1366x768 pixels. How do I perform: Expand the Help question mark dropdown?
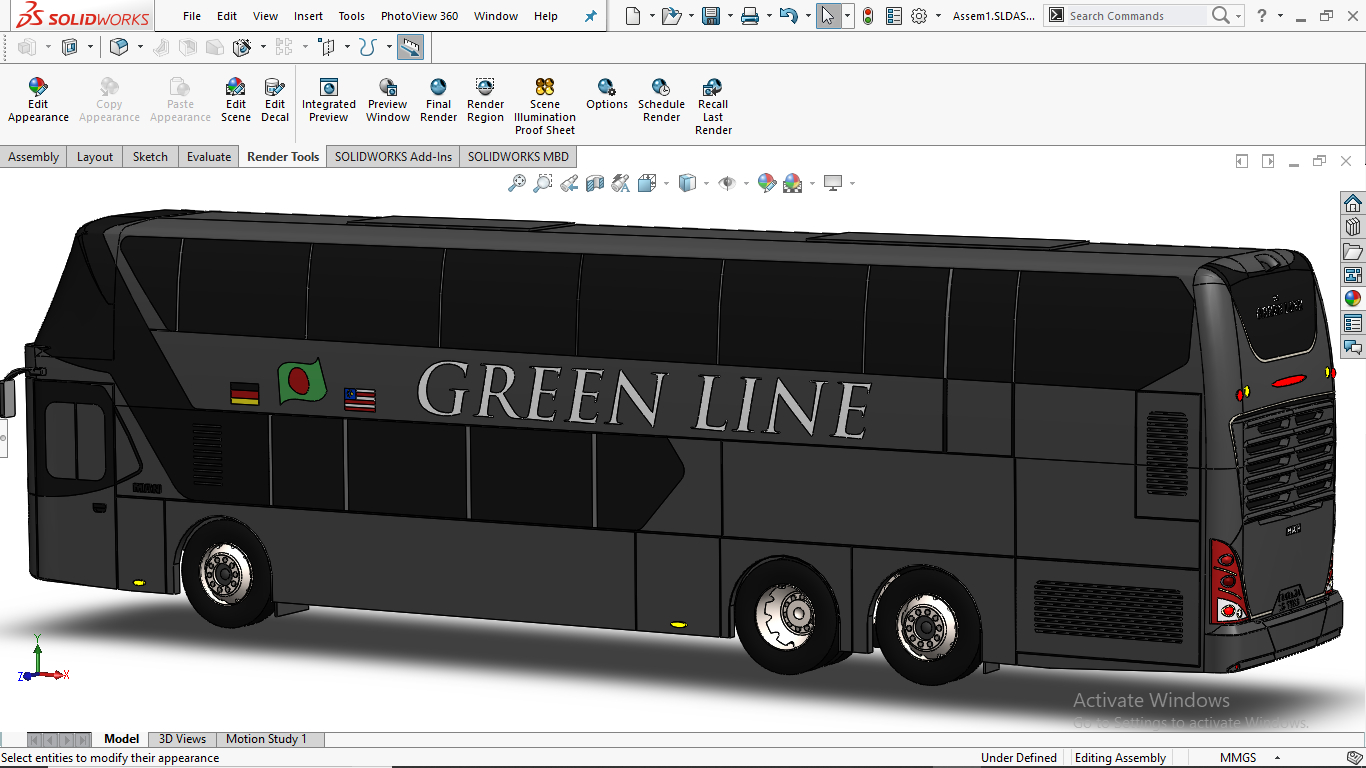[x=1281, y=16]
